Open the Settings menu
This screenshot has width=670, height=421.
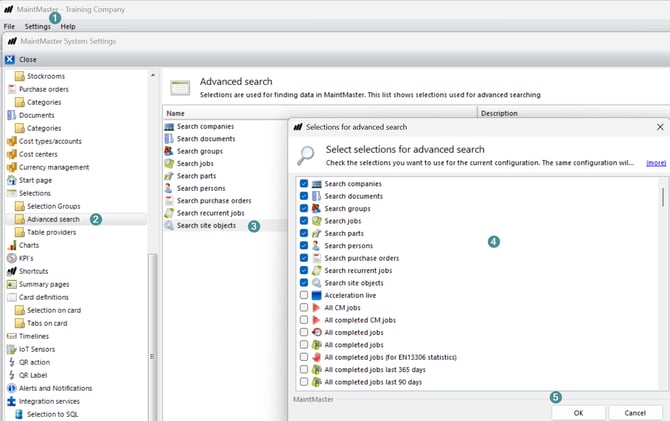pos(38,26)
